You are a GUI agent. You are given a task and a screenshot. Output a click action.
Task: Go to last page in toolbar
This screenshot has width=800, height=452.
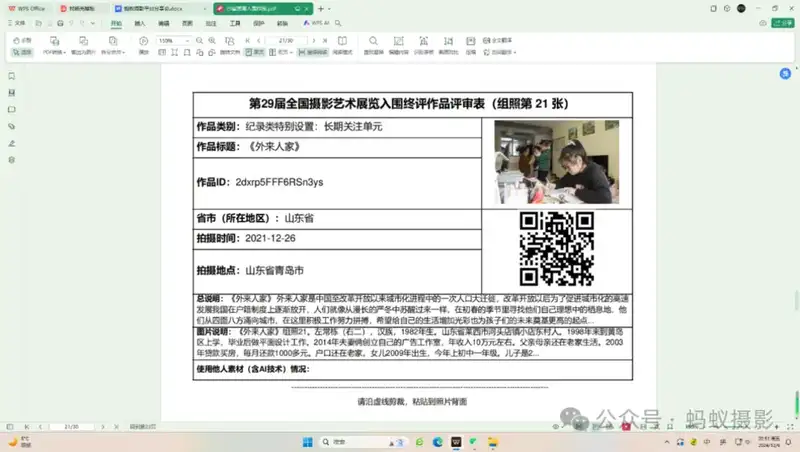point(324,40)
